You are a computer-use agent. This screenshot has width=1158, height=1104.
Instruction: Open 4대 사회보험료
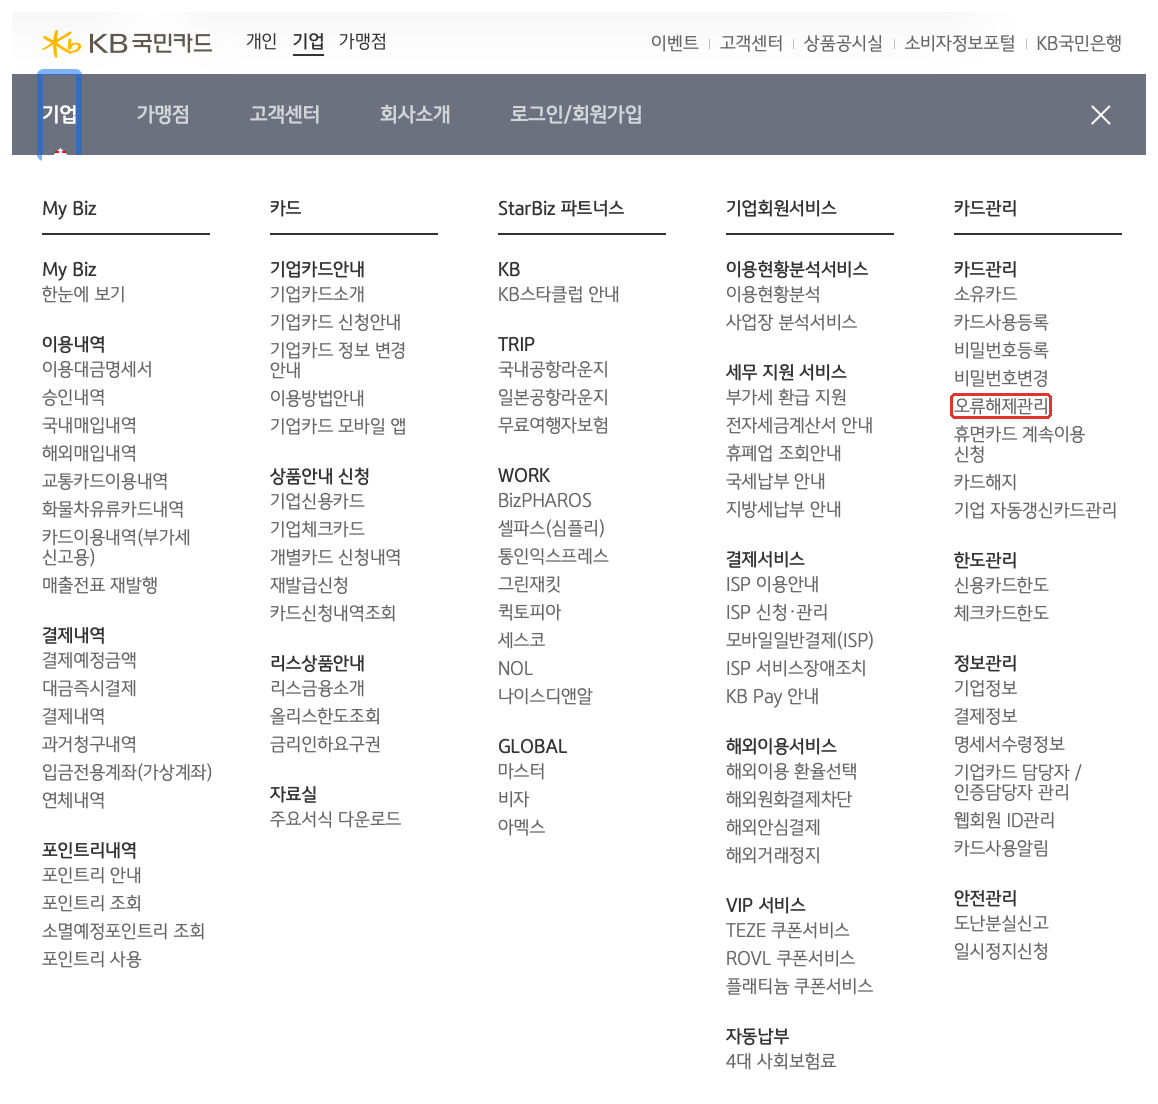781,1062
